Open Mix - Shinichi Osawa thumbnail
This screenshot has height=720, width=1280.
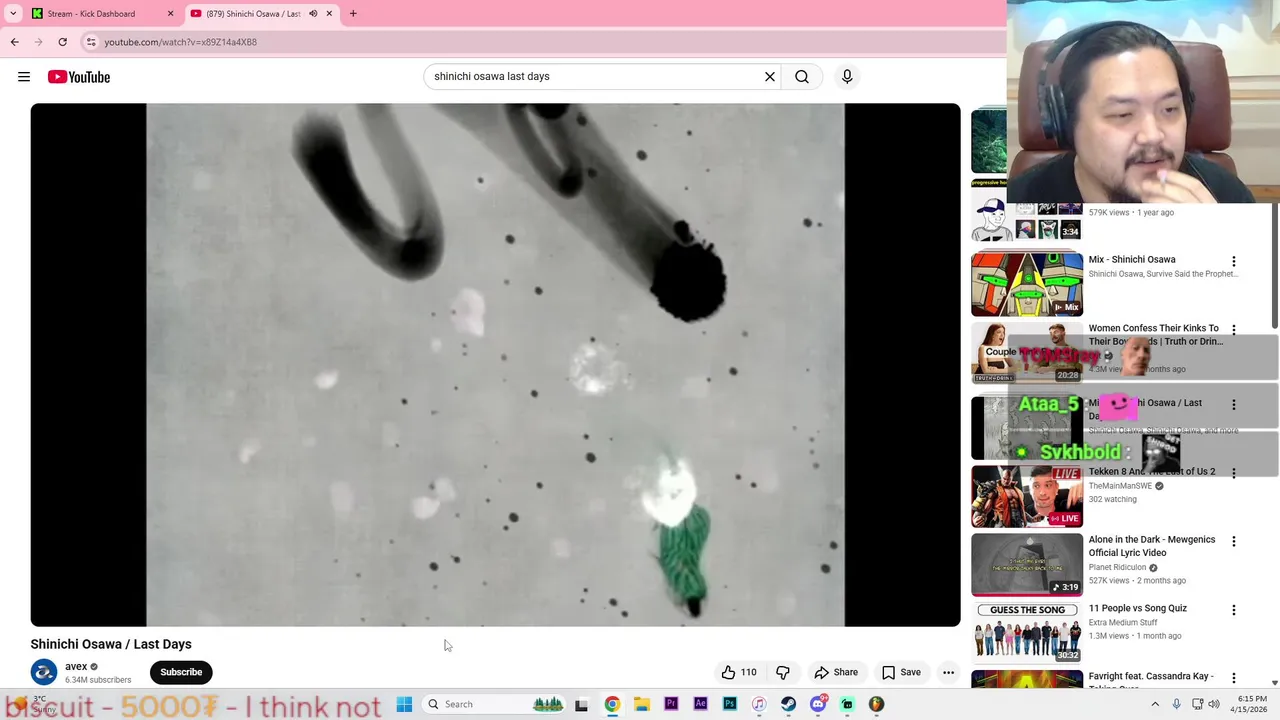(x=1027, y=284)
